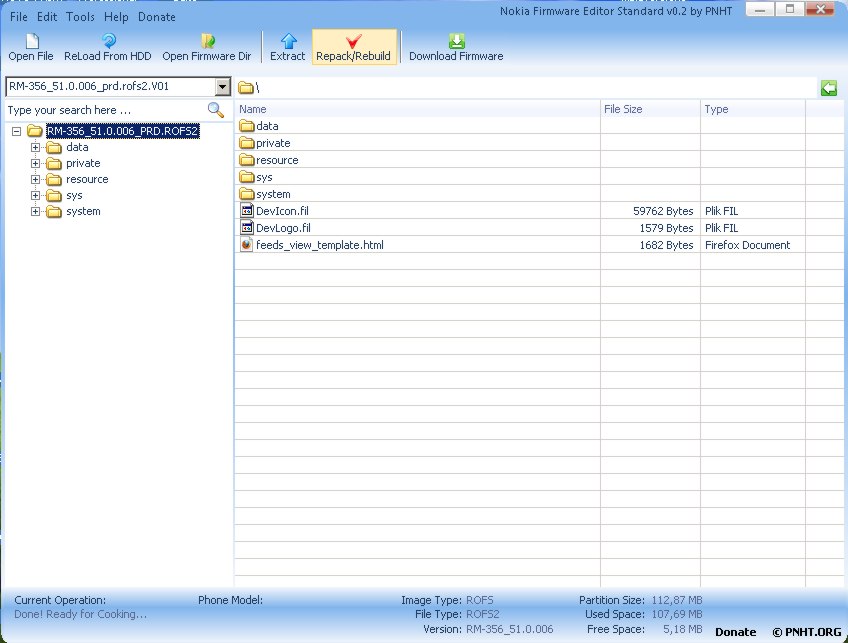Sort by the Type column header
The width and height of the screenshot is (848, 643).
(753, 109)
